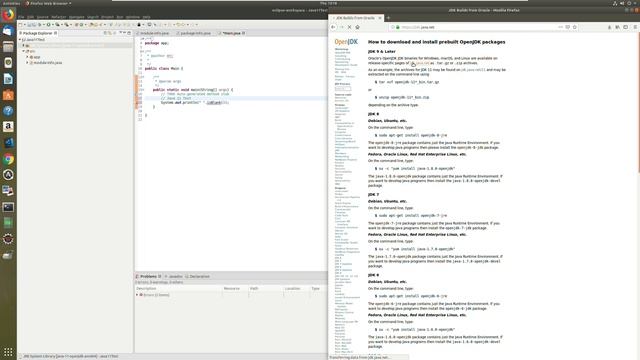Open Amazon launcher in the dock
Image resolution: width=640 pixels, height=360 pixels.
point(8,127)
